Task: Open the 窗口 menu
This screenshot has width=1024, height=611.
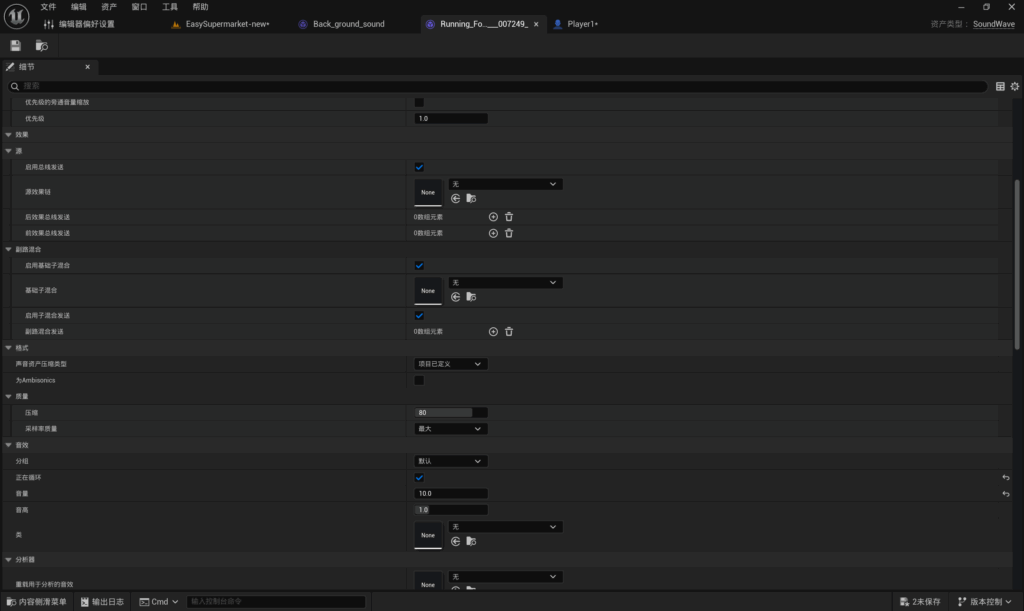Action: tap(139, 7)
